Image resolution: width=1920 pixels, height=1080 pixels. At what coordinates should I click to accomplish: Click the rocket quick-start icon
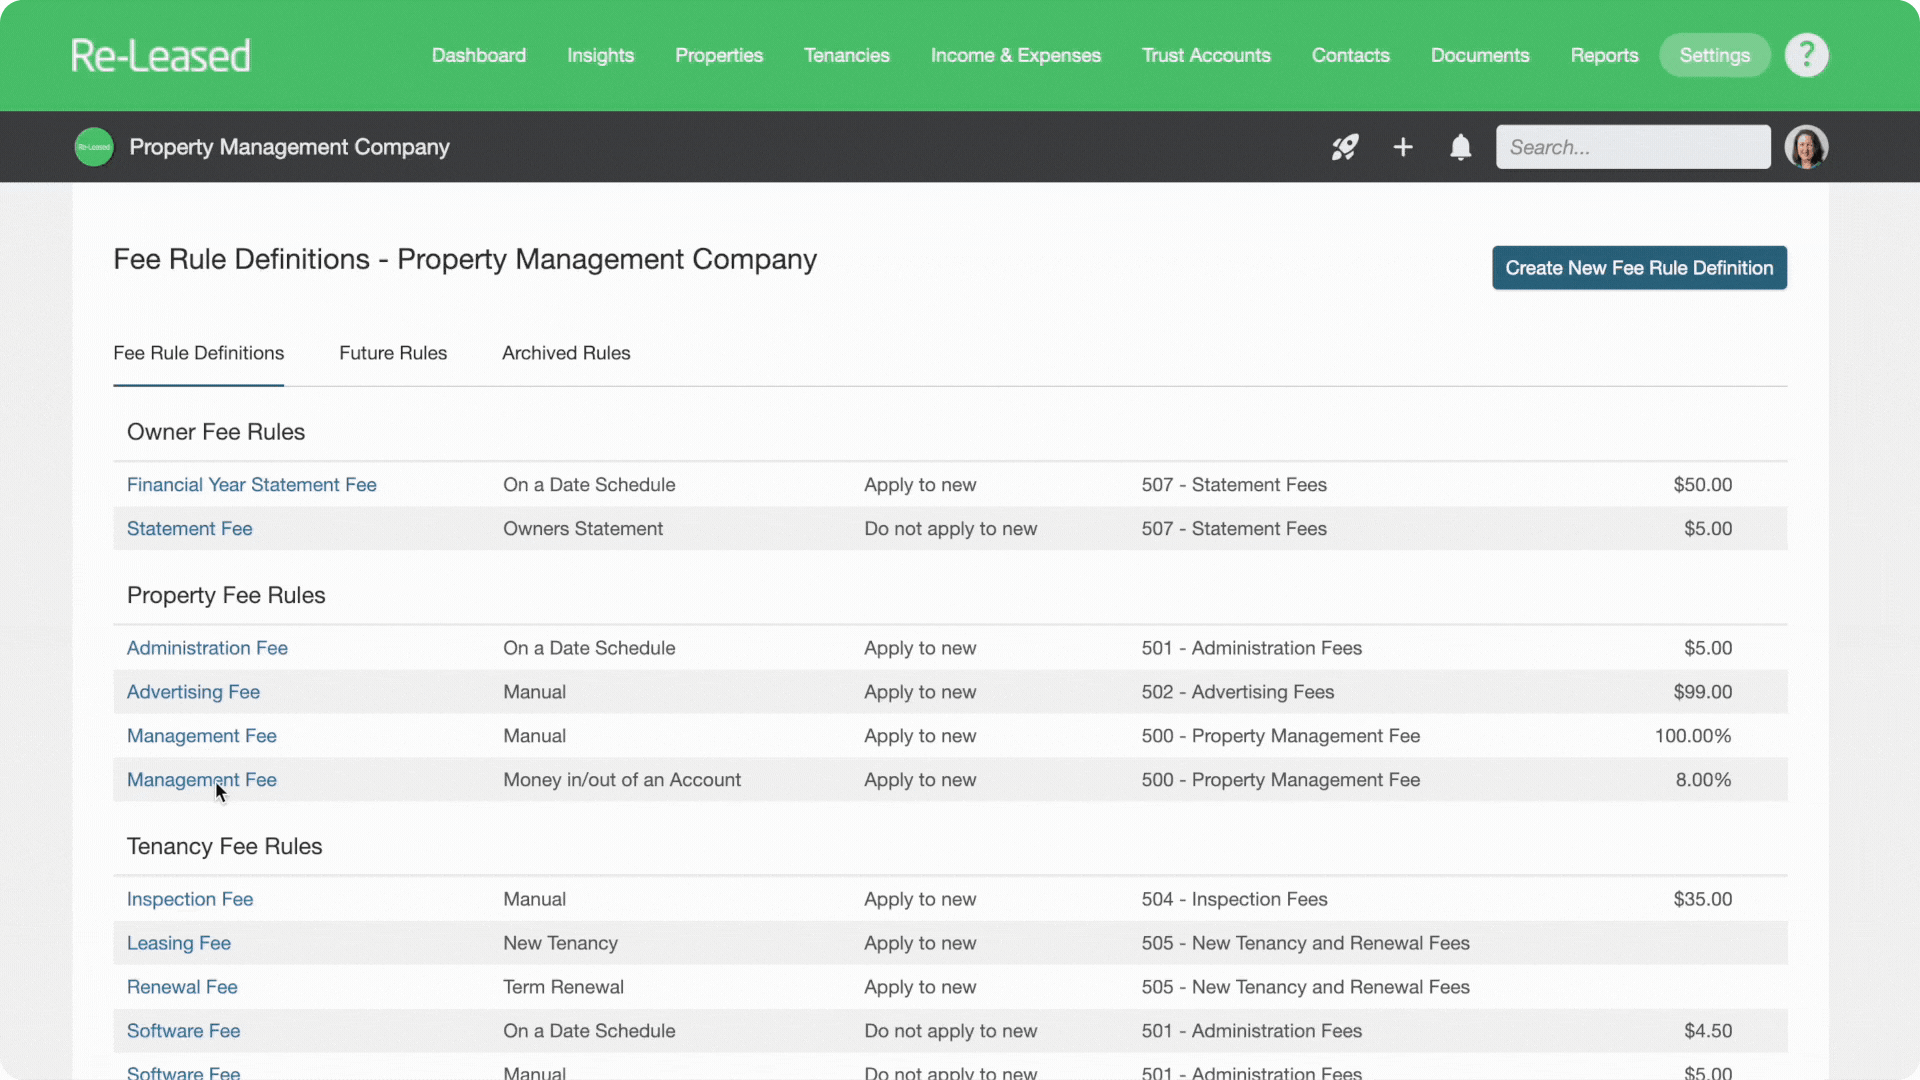tap(1345, 147)
